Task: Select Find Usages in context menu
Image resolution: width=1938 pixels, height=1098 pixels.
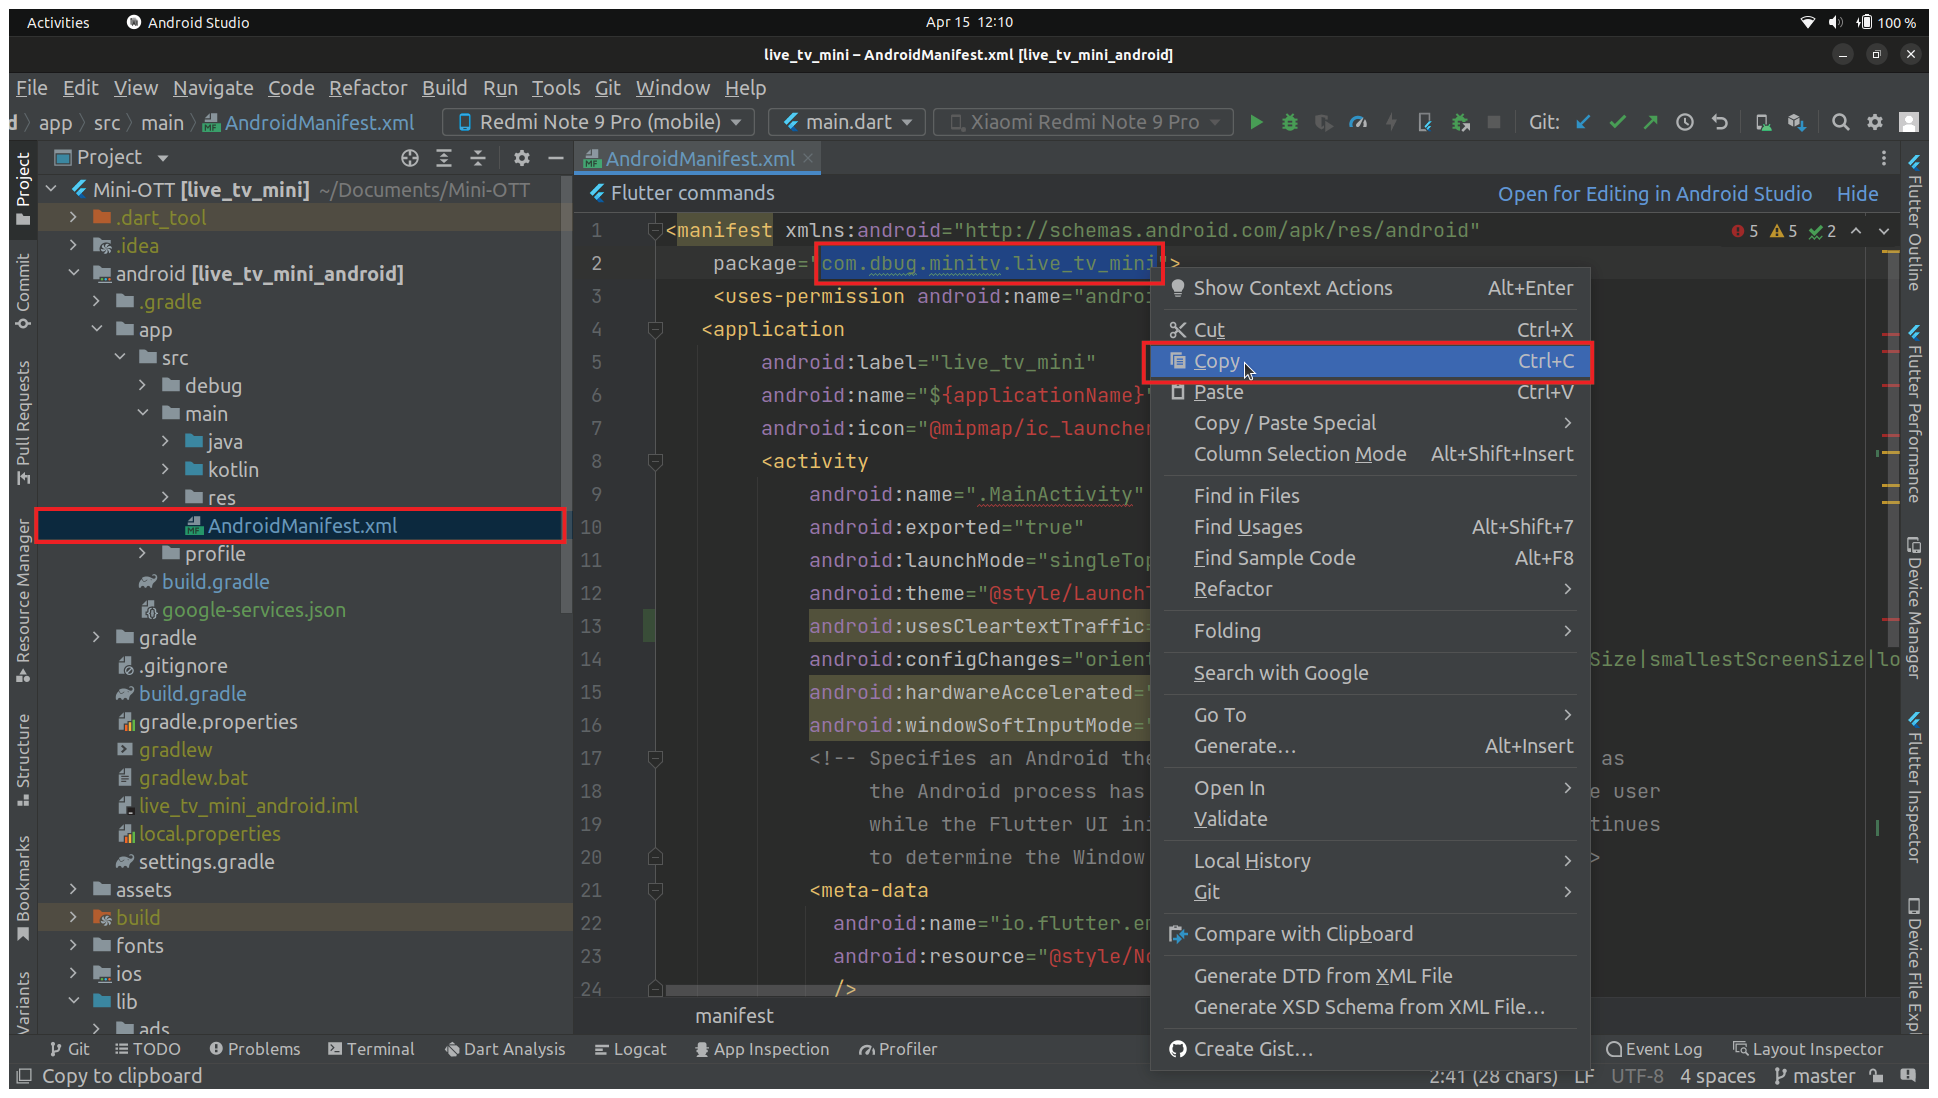Action: (1369, 527)
